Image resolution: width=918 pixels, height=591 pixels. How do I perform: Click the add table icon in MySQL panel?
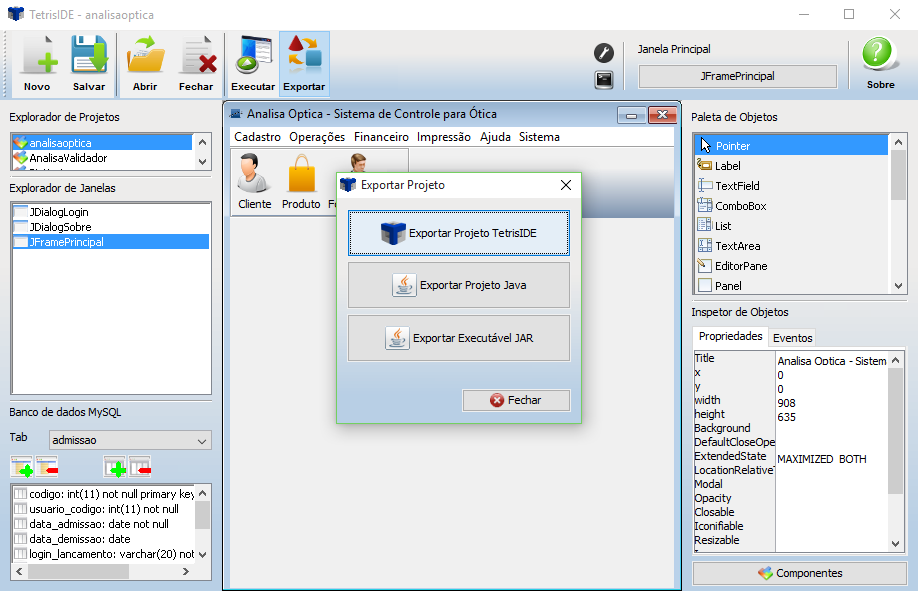[x=21, y=466]
